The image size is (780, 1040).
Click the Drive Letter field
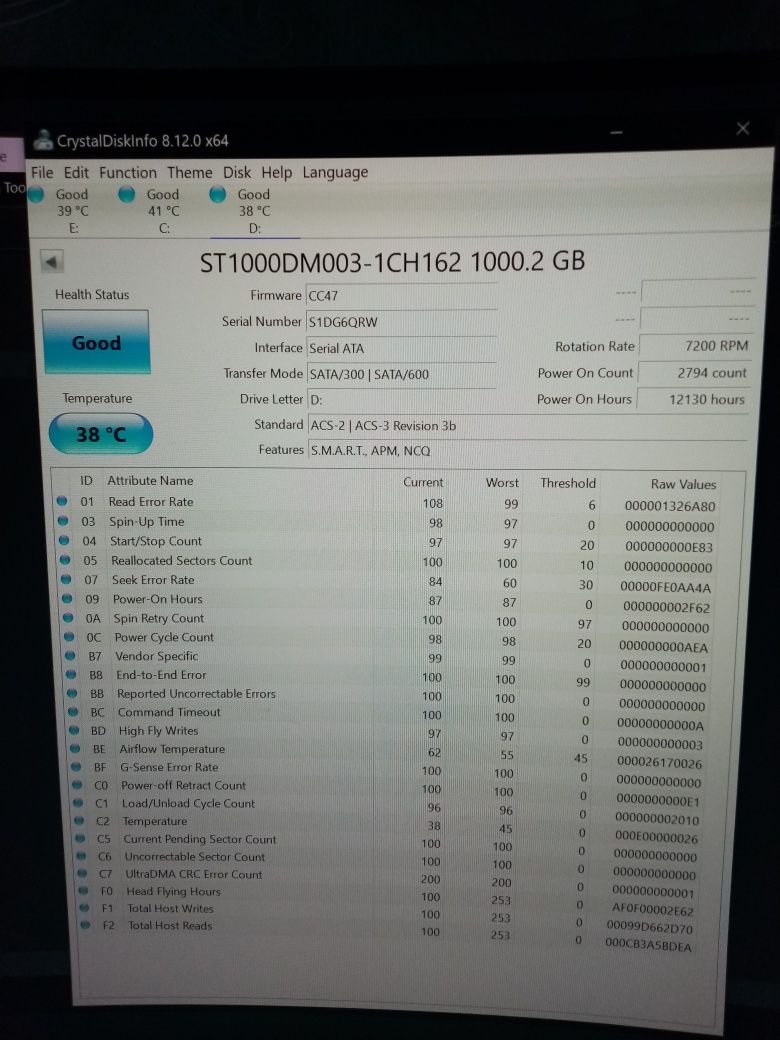pyautogui.click(x=401, y=400)
